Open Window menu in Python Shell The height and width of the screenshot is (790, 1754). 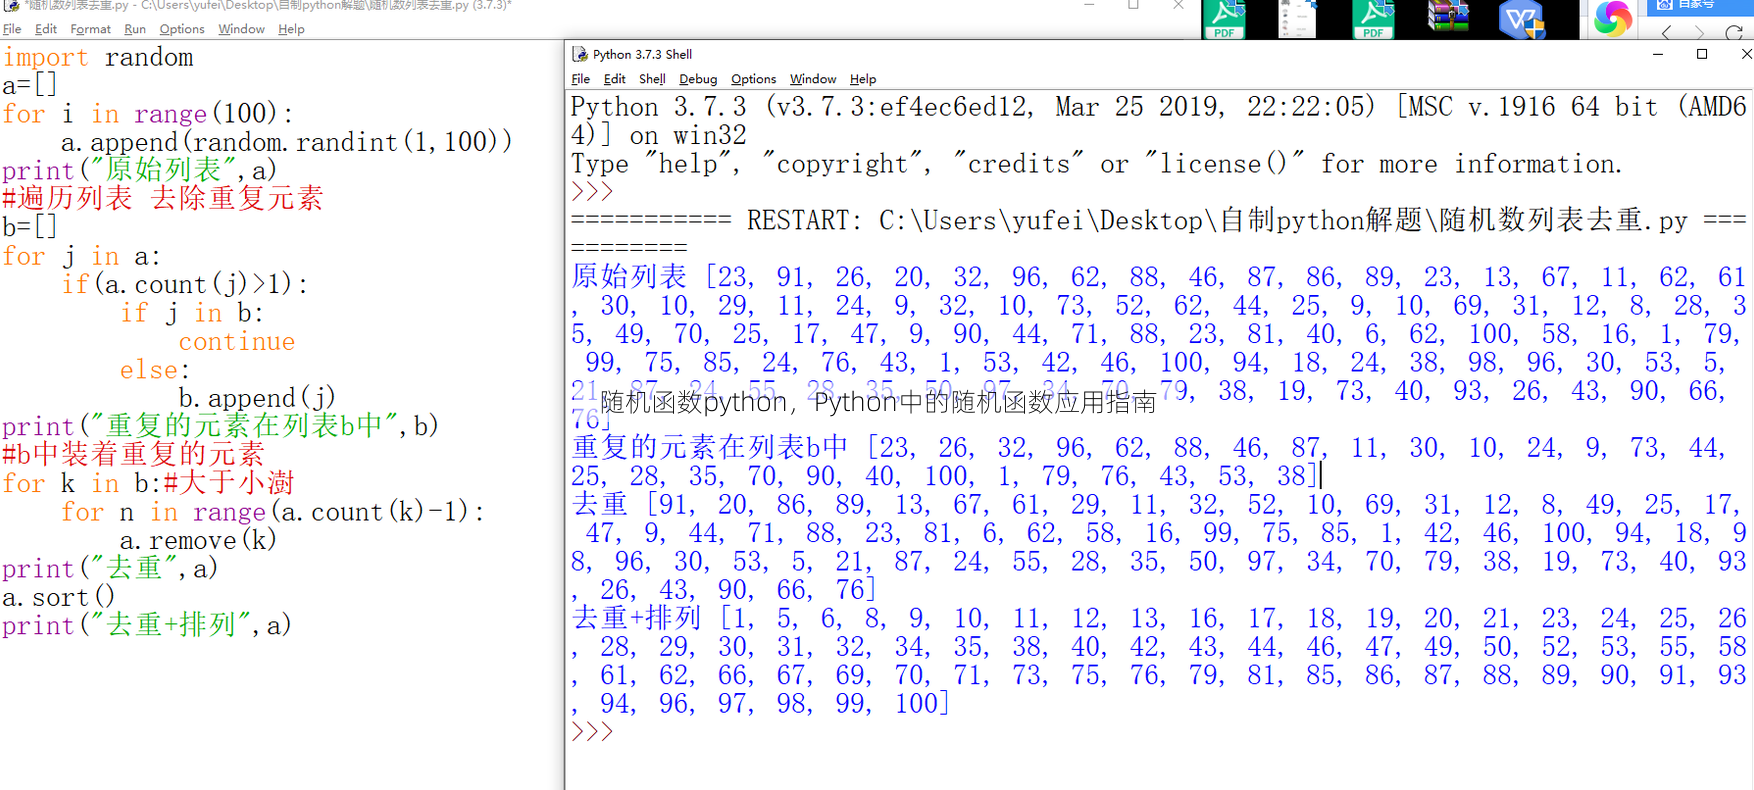pos(813,79)
